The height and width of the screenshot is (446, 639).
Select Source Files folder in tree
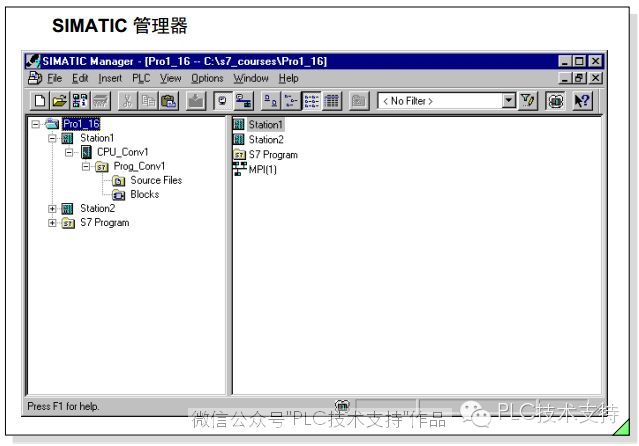coord(156,180)
